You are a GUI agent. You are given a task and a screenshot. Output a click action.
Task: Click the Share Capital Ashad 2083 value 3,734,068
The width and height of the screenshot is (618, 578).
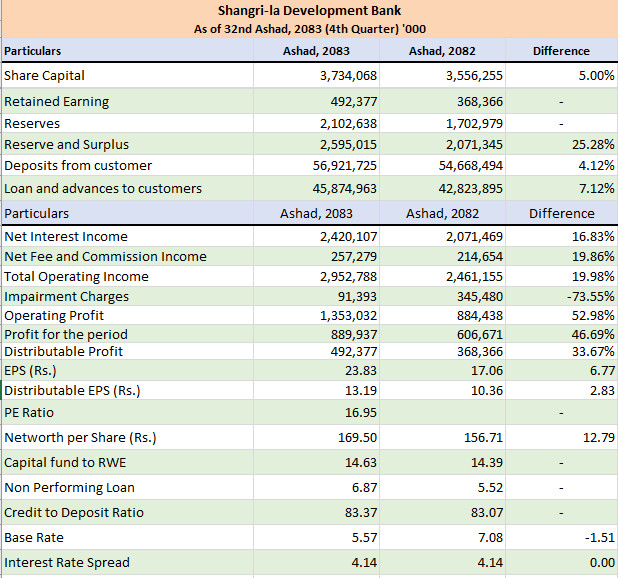[x=348, y=76]
